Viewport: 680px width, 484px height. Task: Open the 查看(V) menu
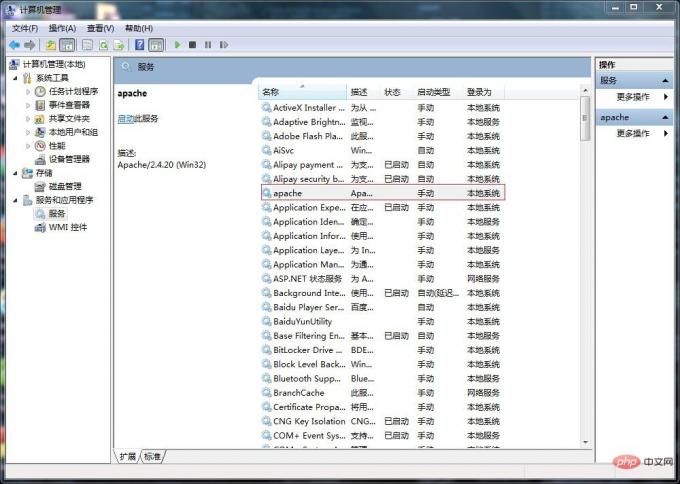click(101, 28)
